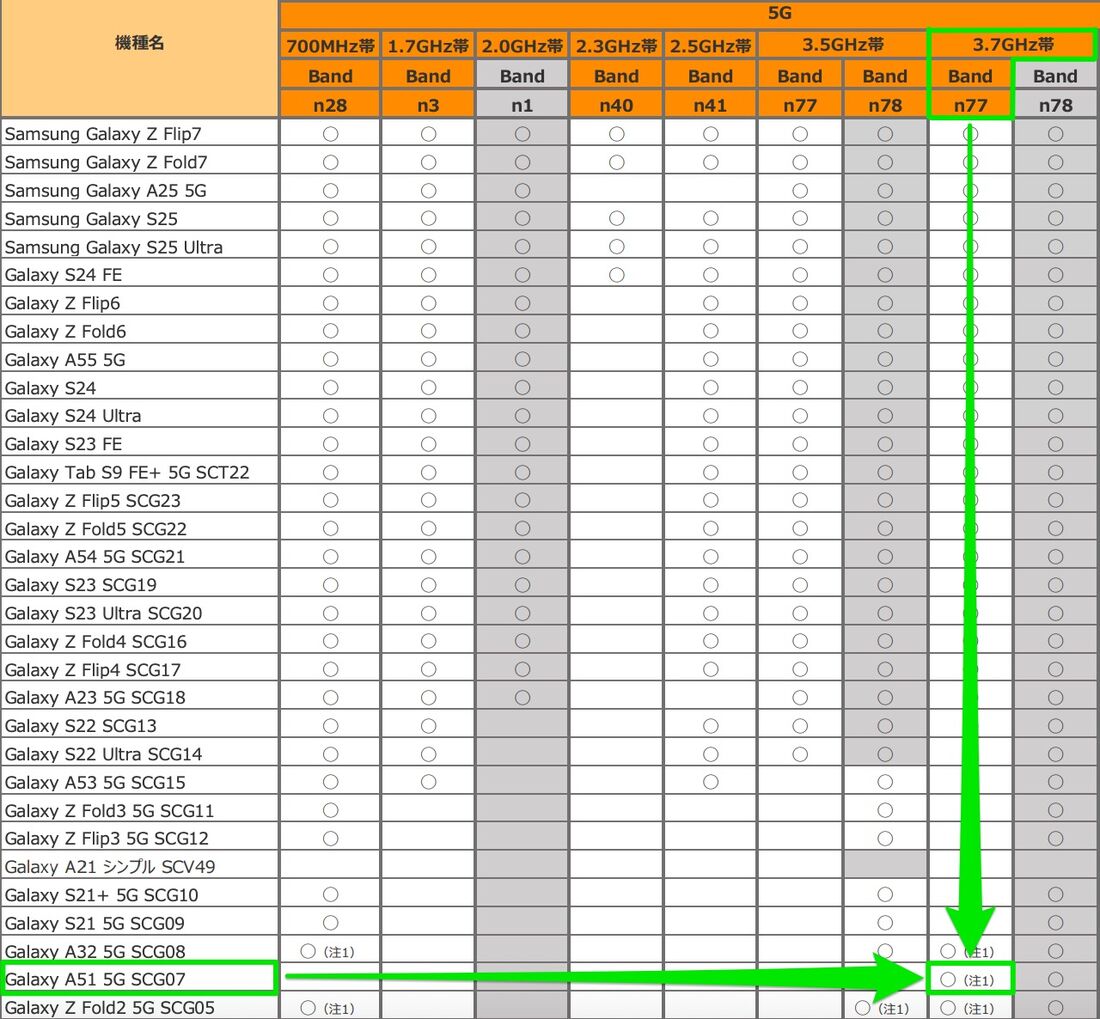Click the n41 band label
The image size is (1100, 1019).
click(710, 105)
